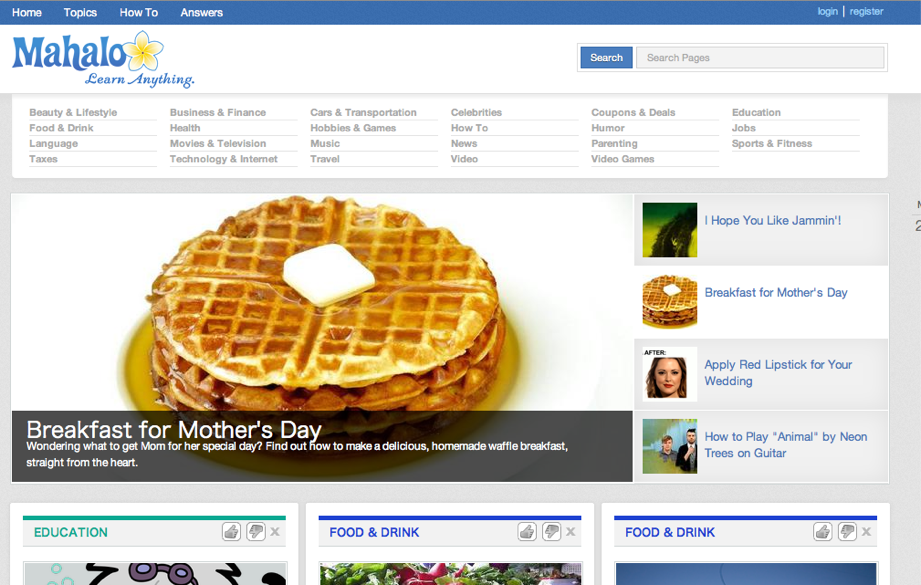Open the How To navigation item
Screen dimensions: 921x585
pyautogui.click(x=138, y=12)
